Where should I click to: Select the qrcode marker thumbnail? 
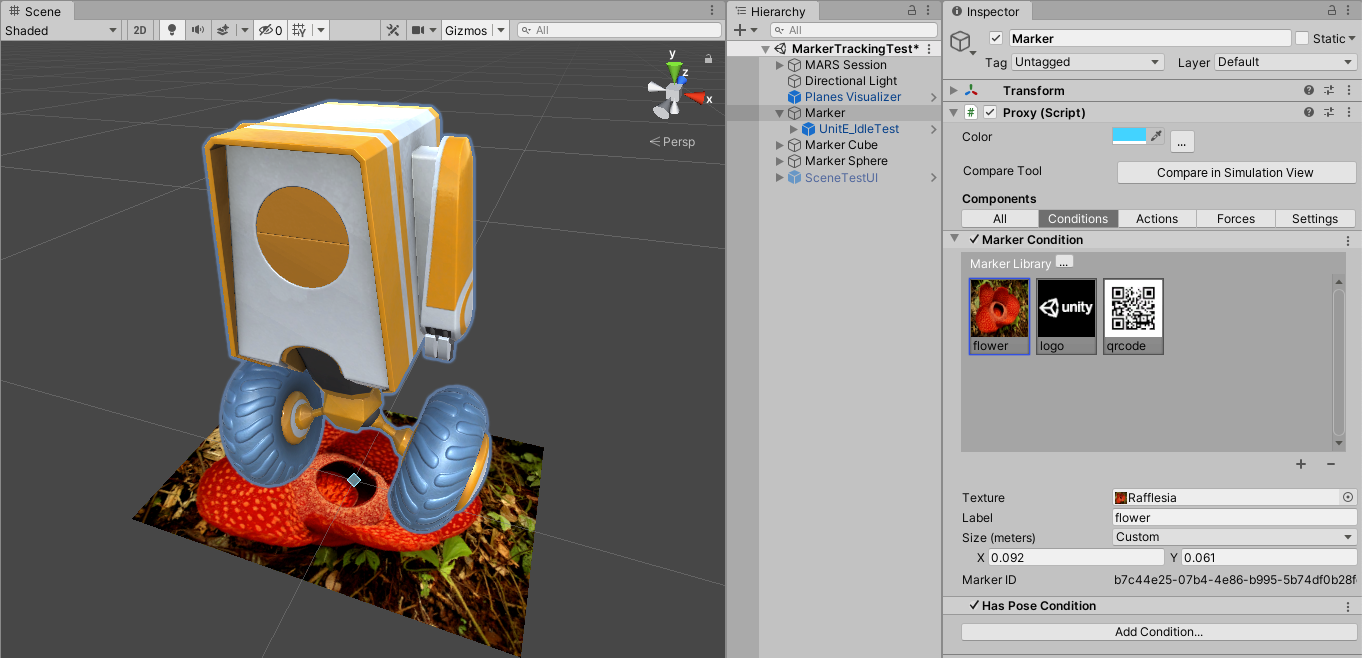pyautogui.click(x=1133, y=316)
